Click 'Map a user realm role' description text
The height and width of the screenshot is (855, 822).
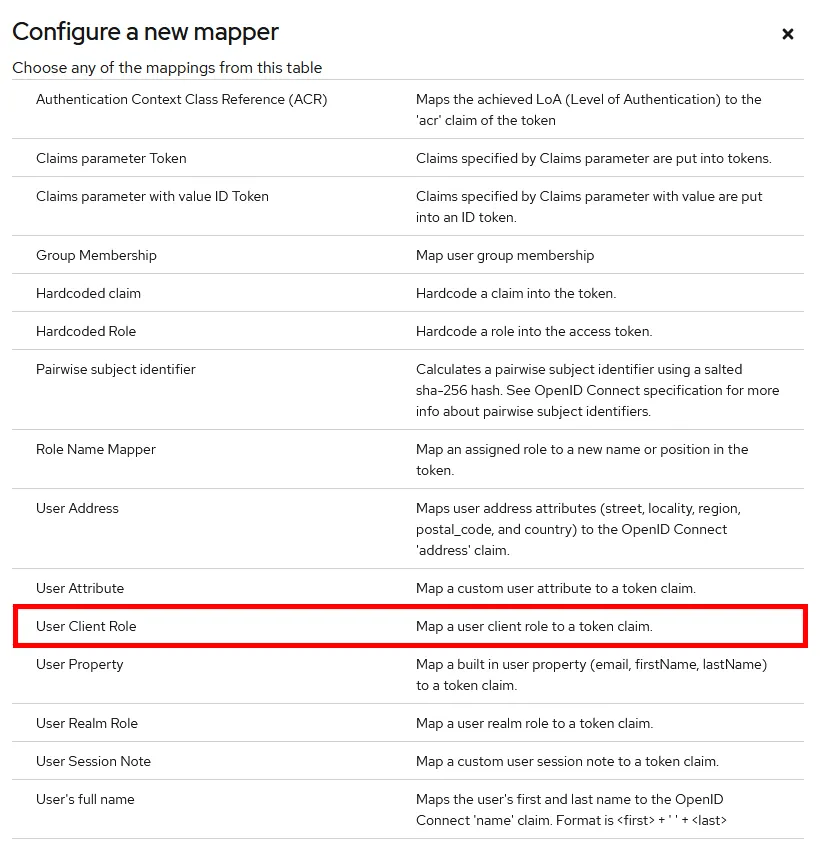point(534,723)
